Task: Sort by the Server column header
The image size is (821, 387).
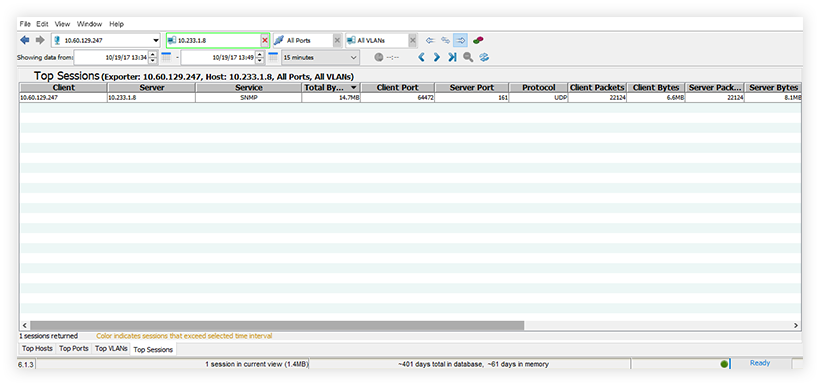Action: coord(152,88)
